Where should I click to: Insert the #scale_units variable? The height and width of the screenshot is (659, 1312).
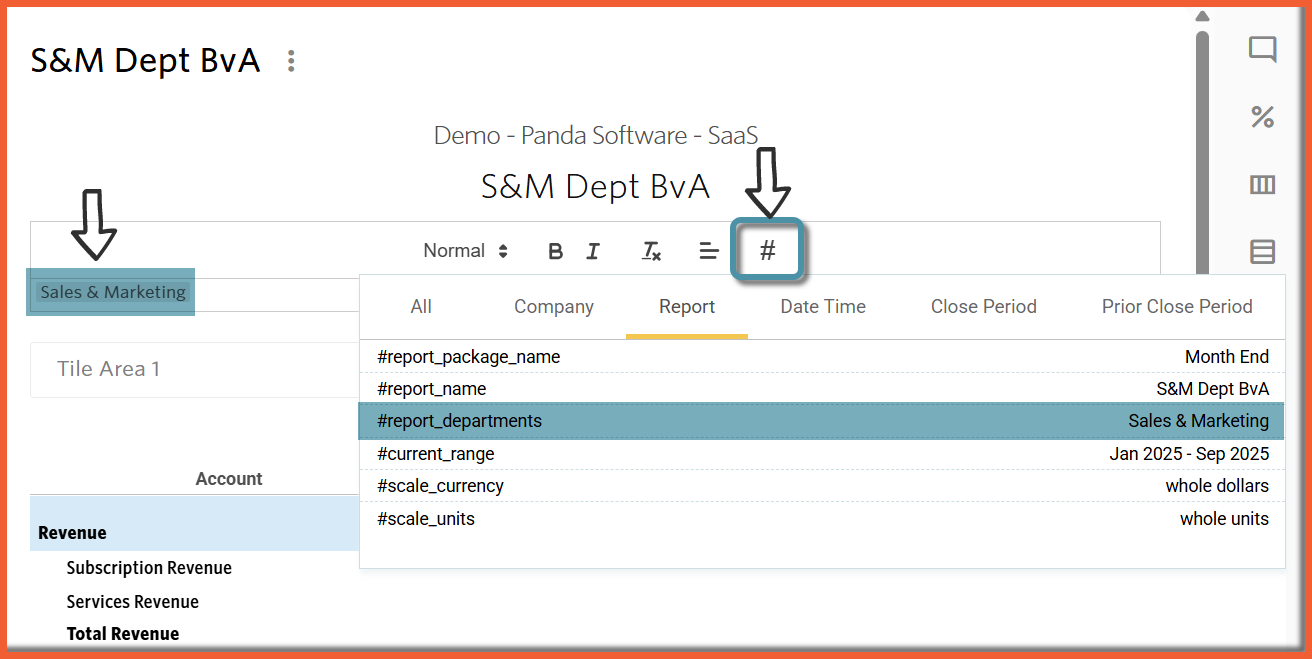click(x=822, y=519)
